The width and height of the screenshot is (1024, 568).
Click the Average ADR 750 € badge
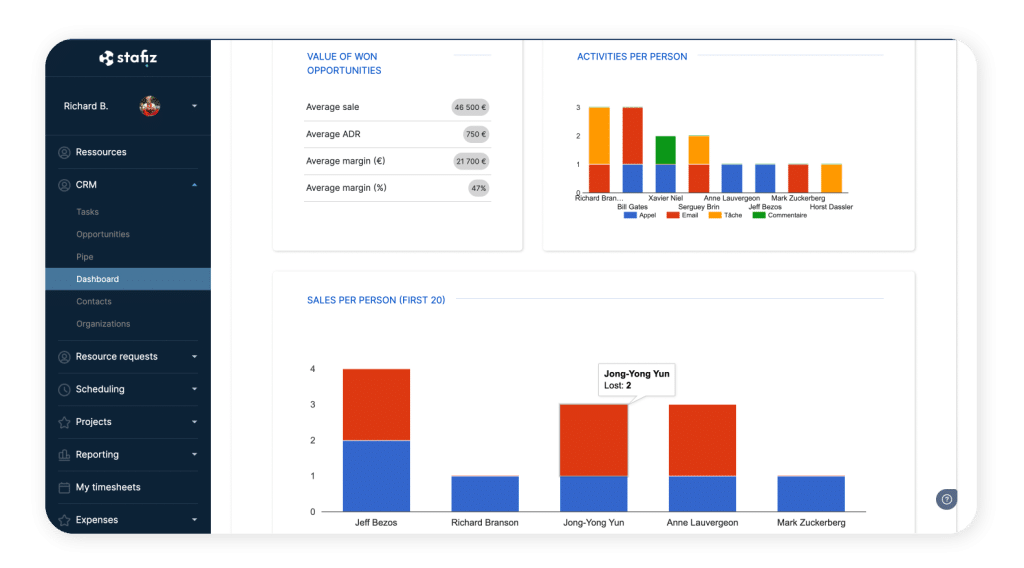[x=476, y=134]
